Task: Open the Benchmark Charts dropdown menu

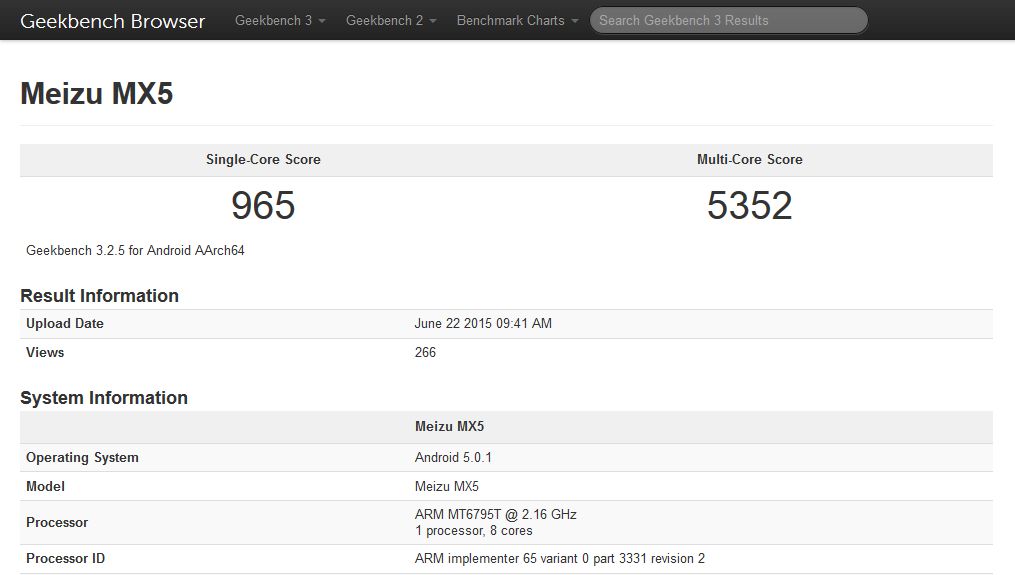Action: tap(517, 21)
